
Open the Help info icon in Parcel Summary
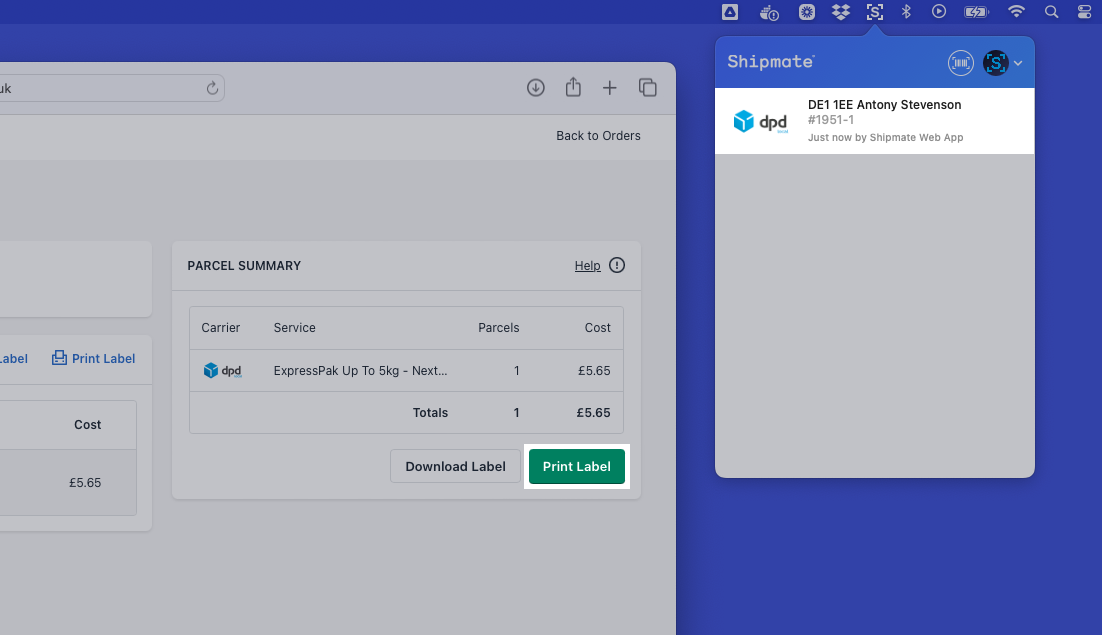(x=617, y=265)
